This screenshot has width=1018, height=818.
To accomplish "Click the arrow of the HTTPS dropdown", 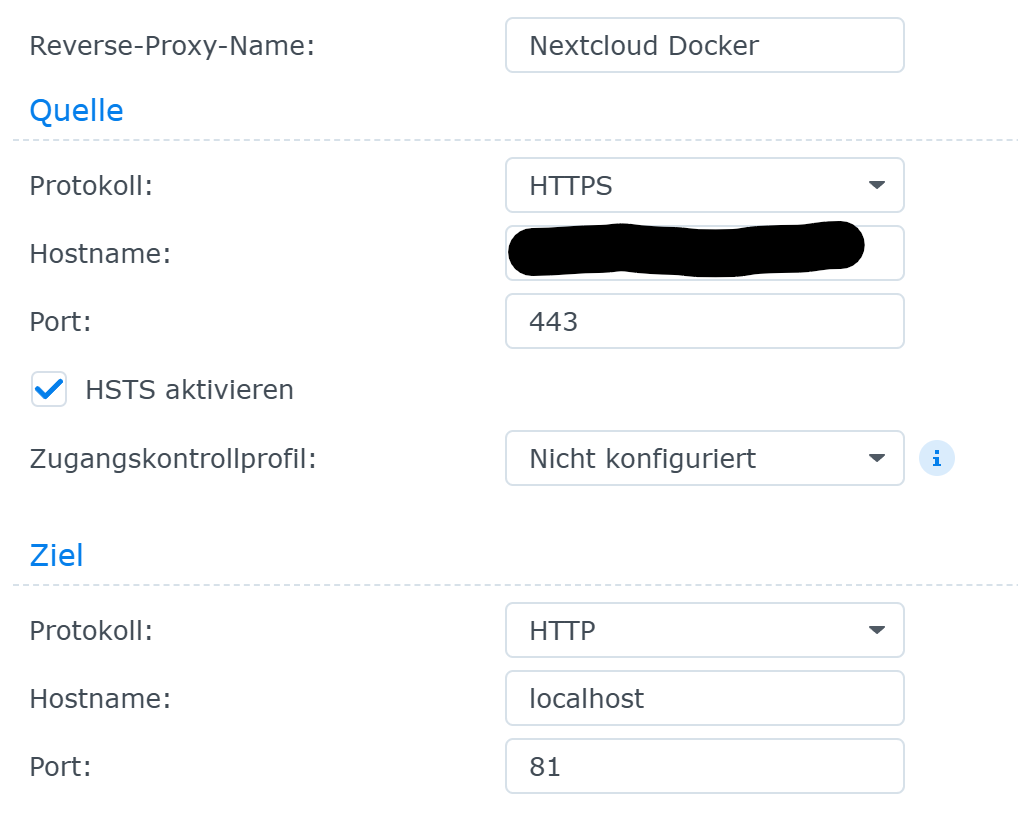I will point(877,185).
